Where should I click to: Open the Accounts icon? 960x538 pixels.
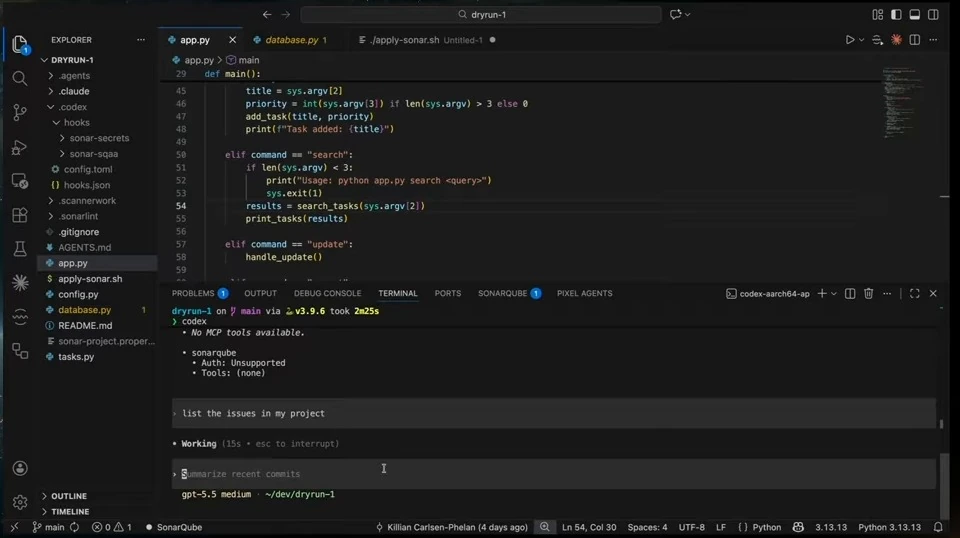pyautogui.click(x=20, y=468)
